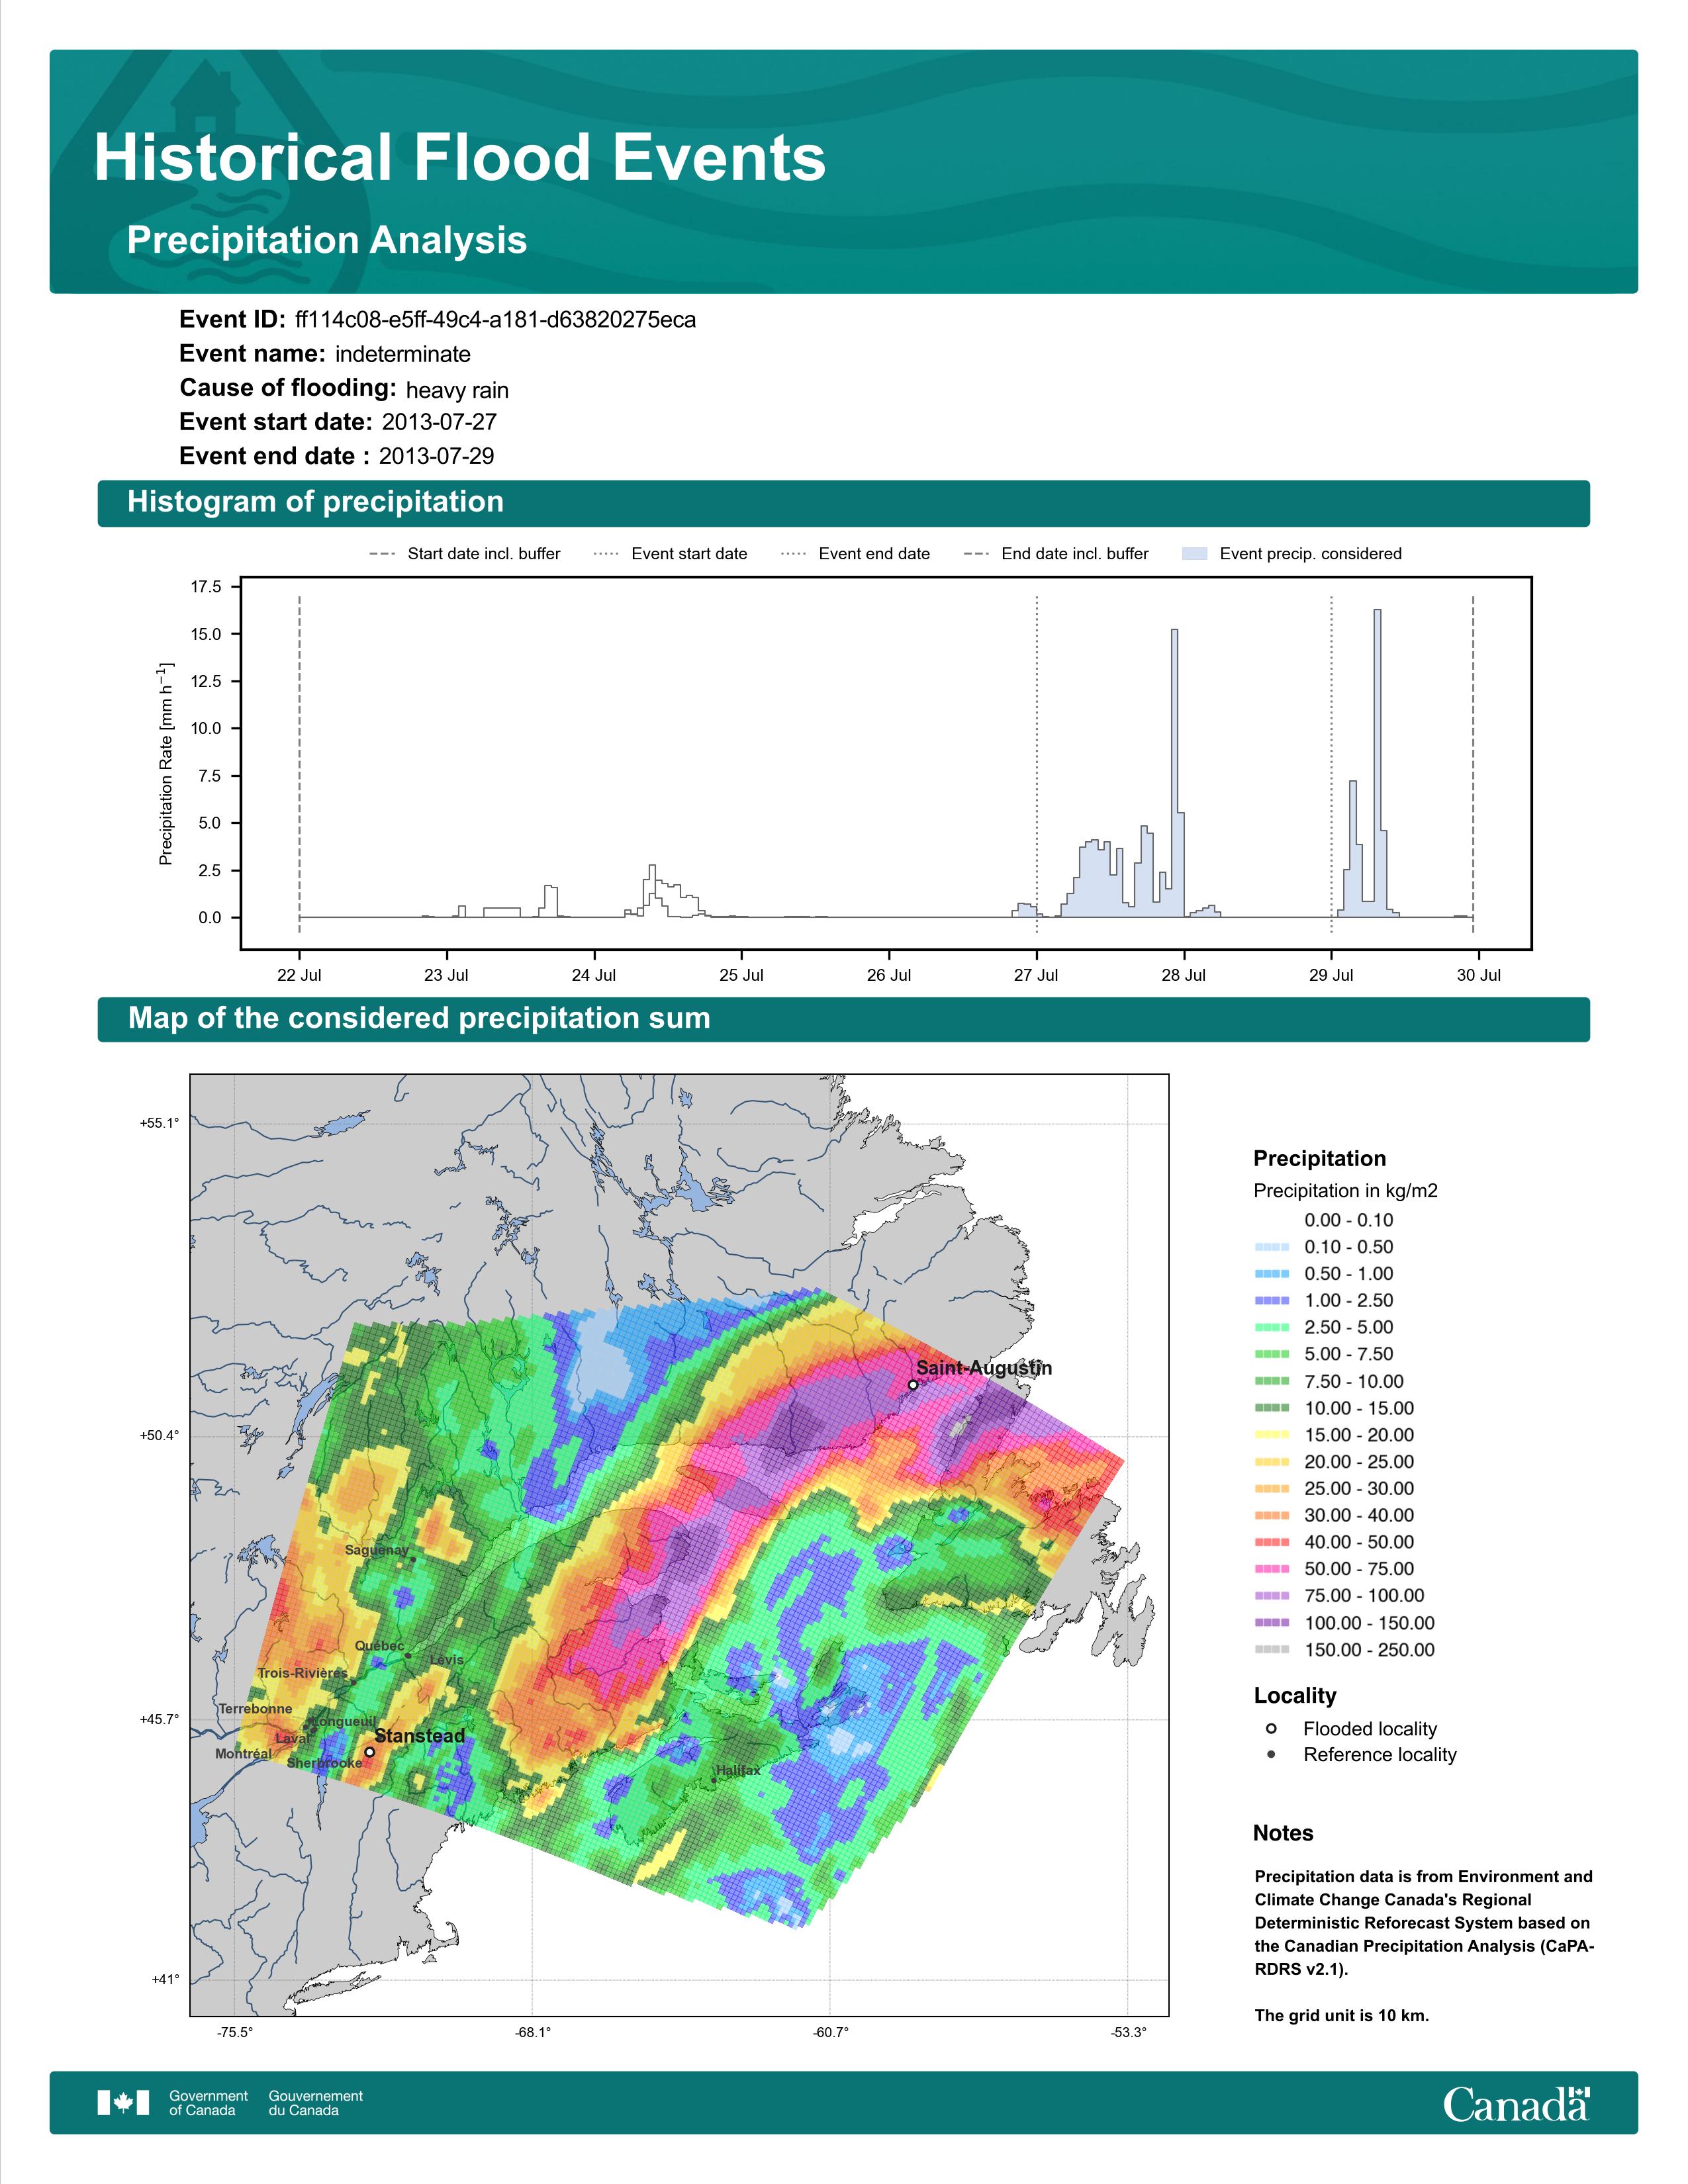Image resolution: width=1688 pixels, height=2184 pixels.
Task: Click the 50.00 - 75.00 pink legend swatch
Action: tap(1271, 1569)
